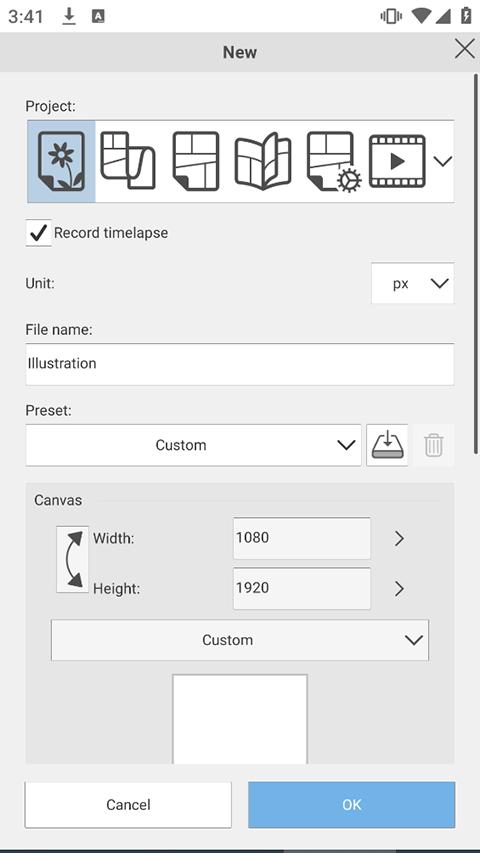Expand more project types chevron
Image resolution: width=480 pixels, height=853 pixels.
(x=443, y=161)
